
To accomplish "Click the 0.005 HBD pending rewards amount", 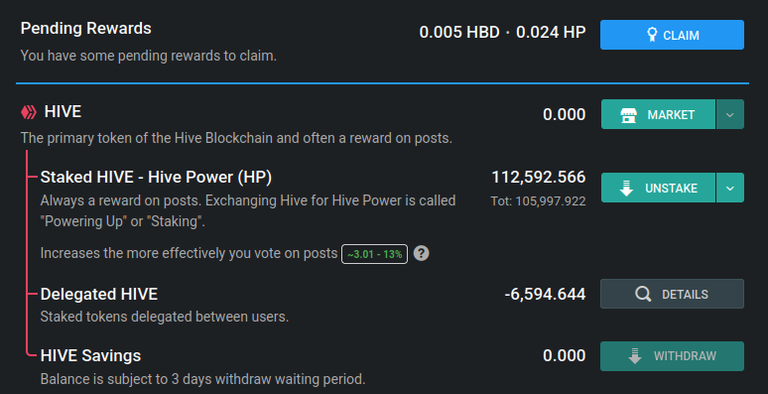I will click(x=459, y=32).
